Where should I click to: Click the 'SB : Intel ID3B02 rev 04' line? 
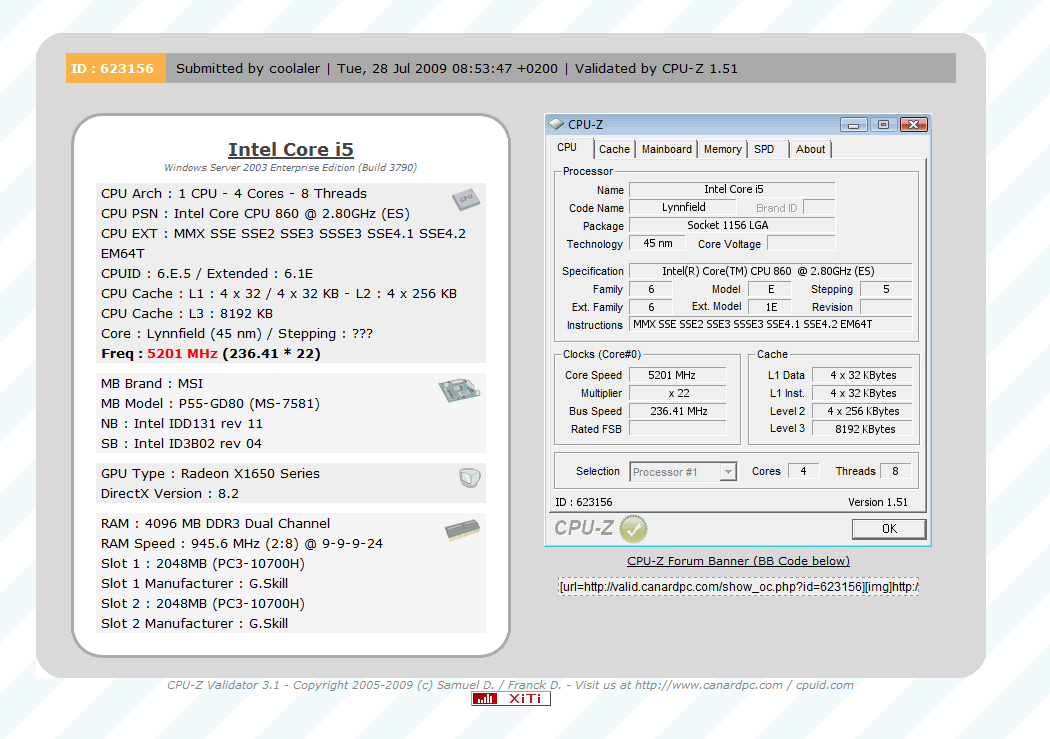click(181, 444)
